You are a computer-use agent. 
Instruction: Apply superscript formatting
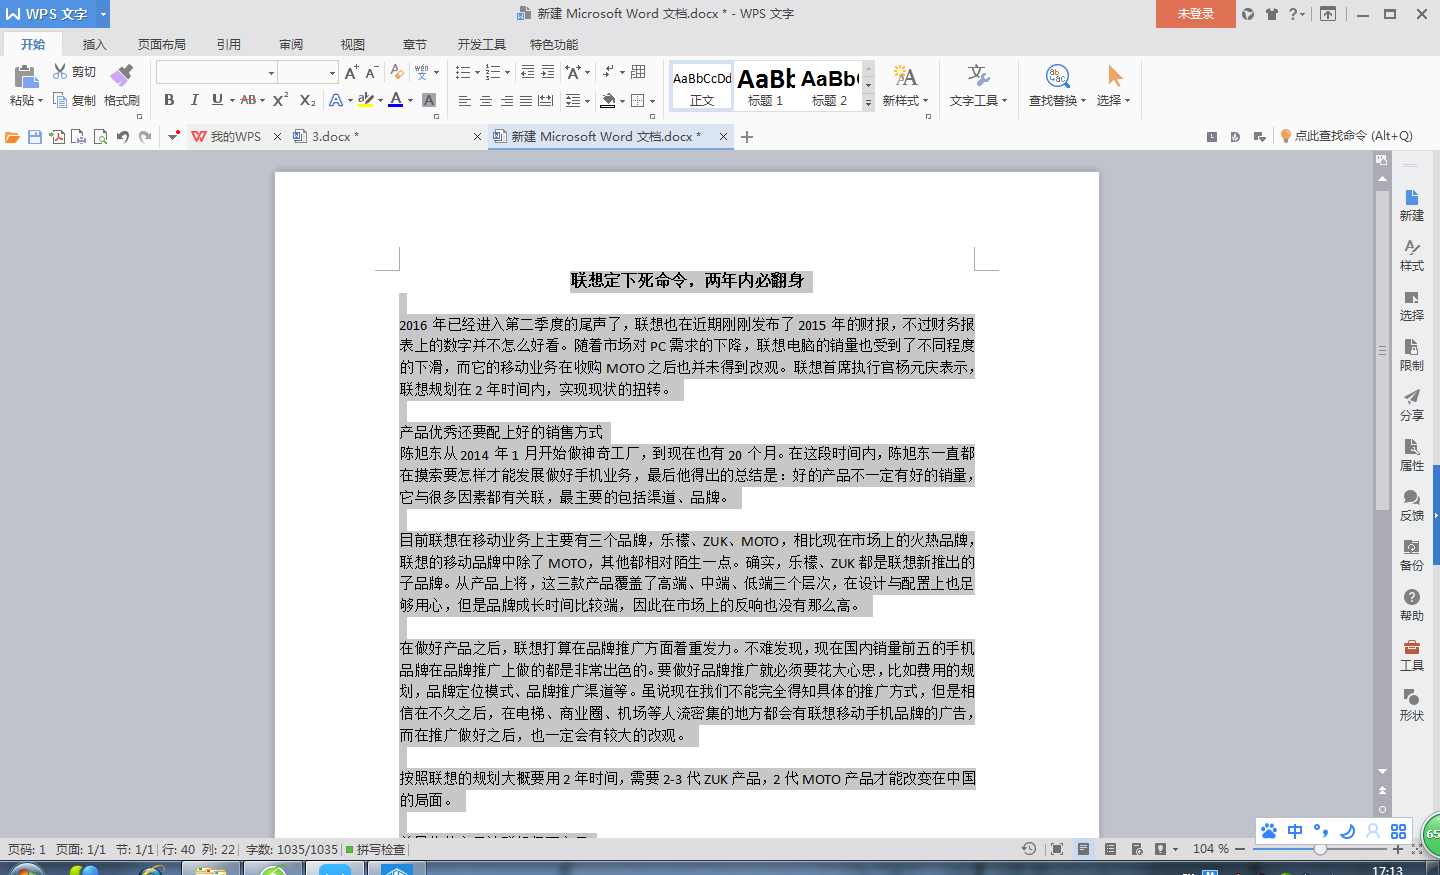click(x=280, y=100)
